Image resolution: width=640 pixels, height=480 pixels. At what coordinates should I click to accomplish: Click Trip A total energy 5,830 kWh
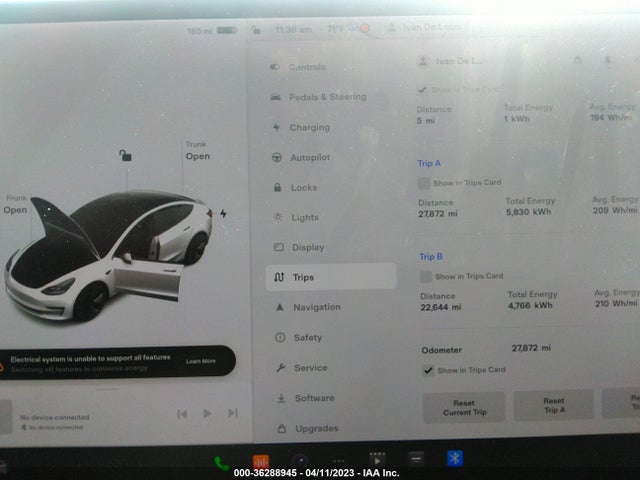pyautogui.click(x=529, y=212)
